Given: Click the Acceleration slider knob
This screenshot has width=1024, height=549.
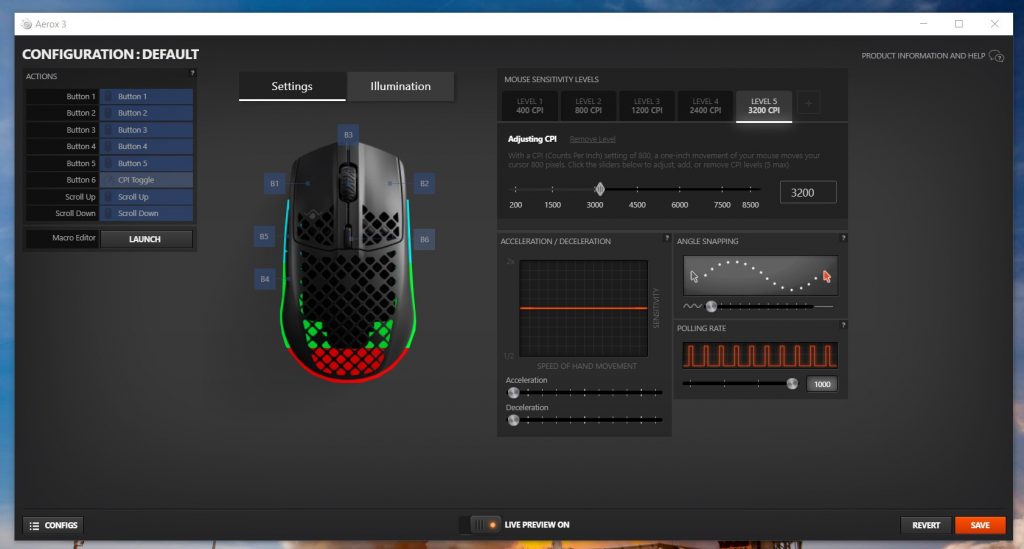Looking at the screenshot, I should (x=513, y=393).
